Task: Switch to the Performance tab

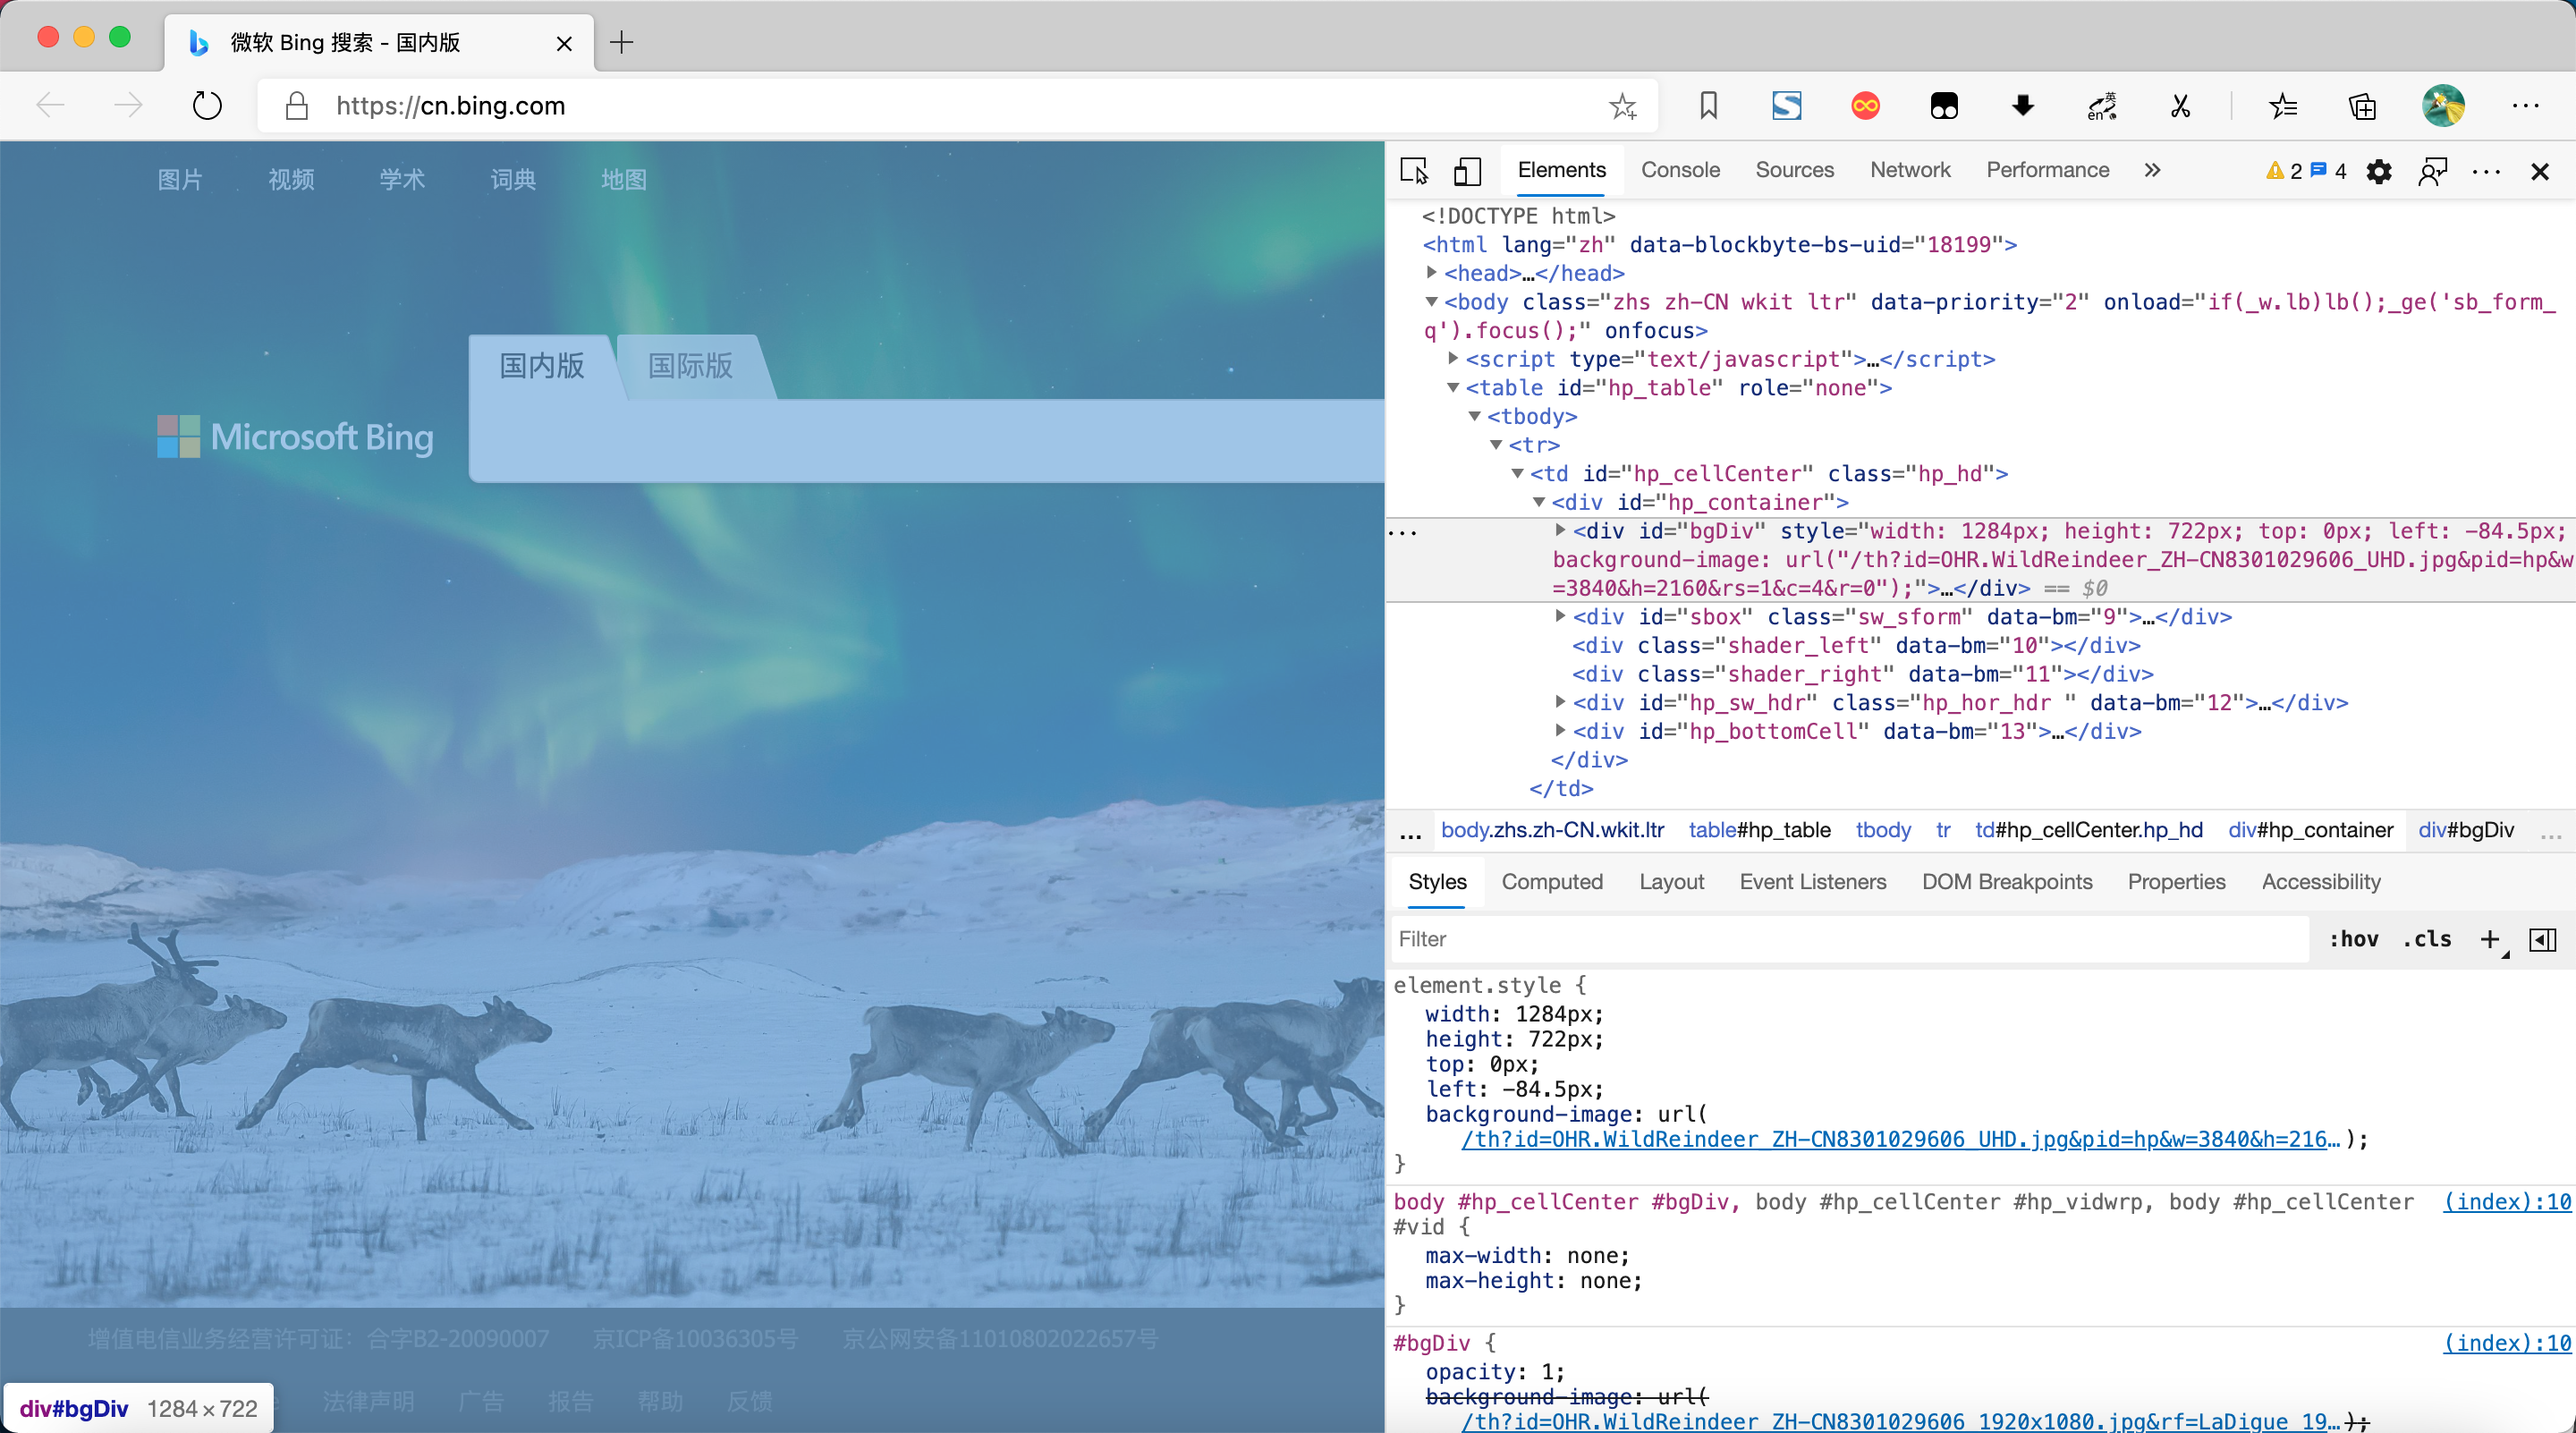Action: click(x=2047, y=170)
